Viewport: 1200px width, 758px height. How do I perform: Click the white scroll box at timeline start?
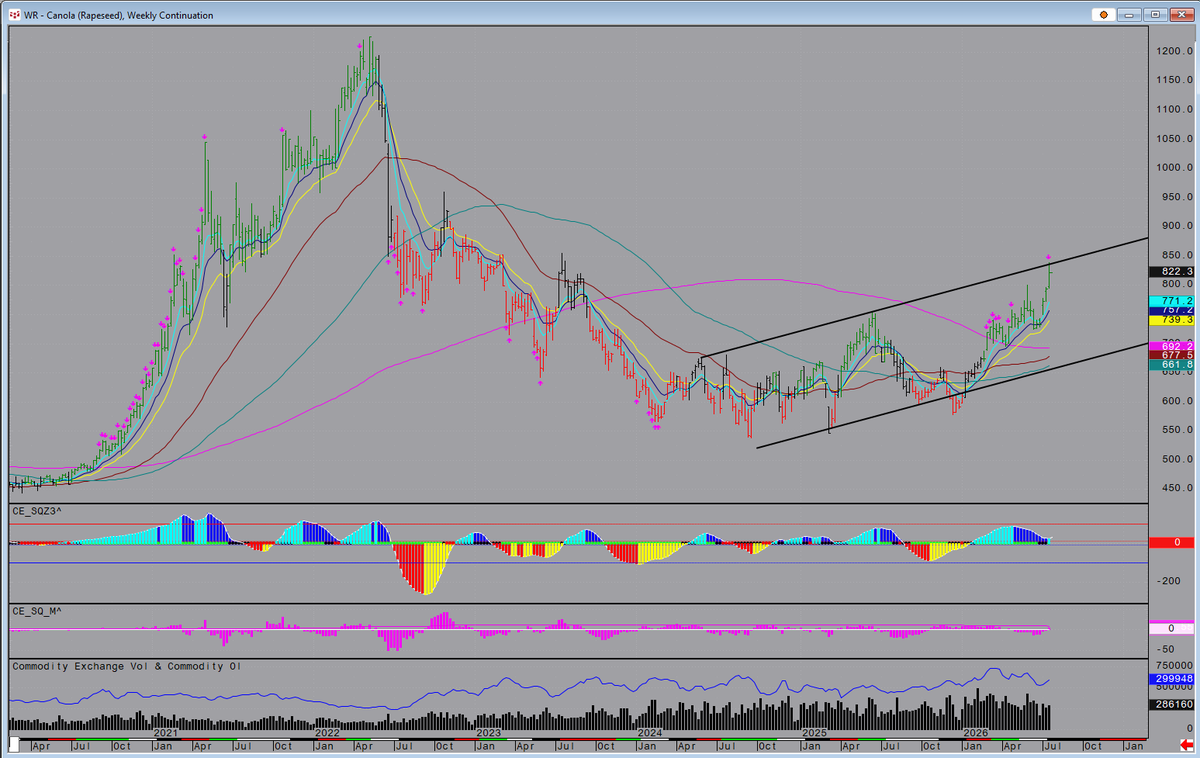coord(15,745)
